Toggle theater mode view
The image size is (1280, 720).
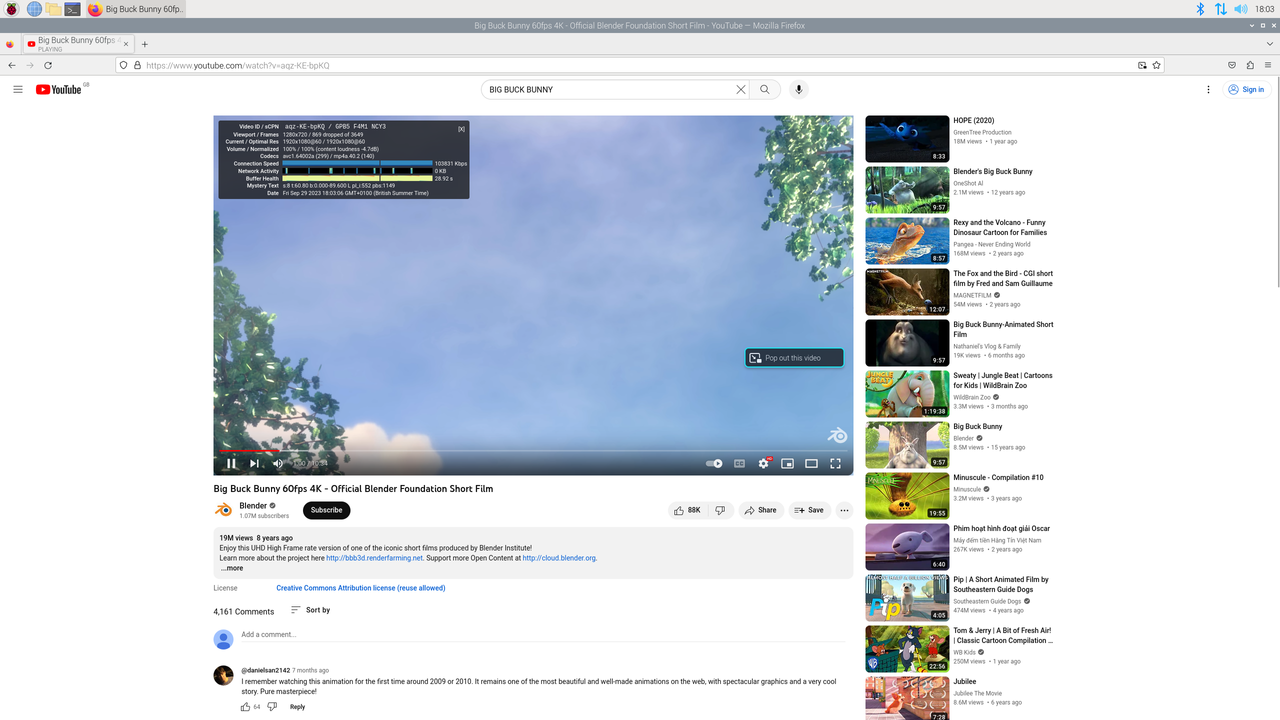click(x=812, y=463)
